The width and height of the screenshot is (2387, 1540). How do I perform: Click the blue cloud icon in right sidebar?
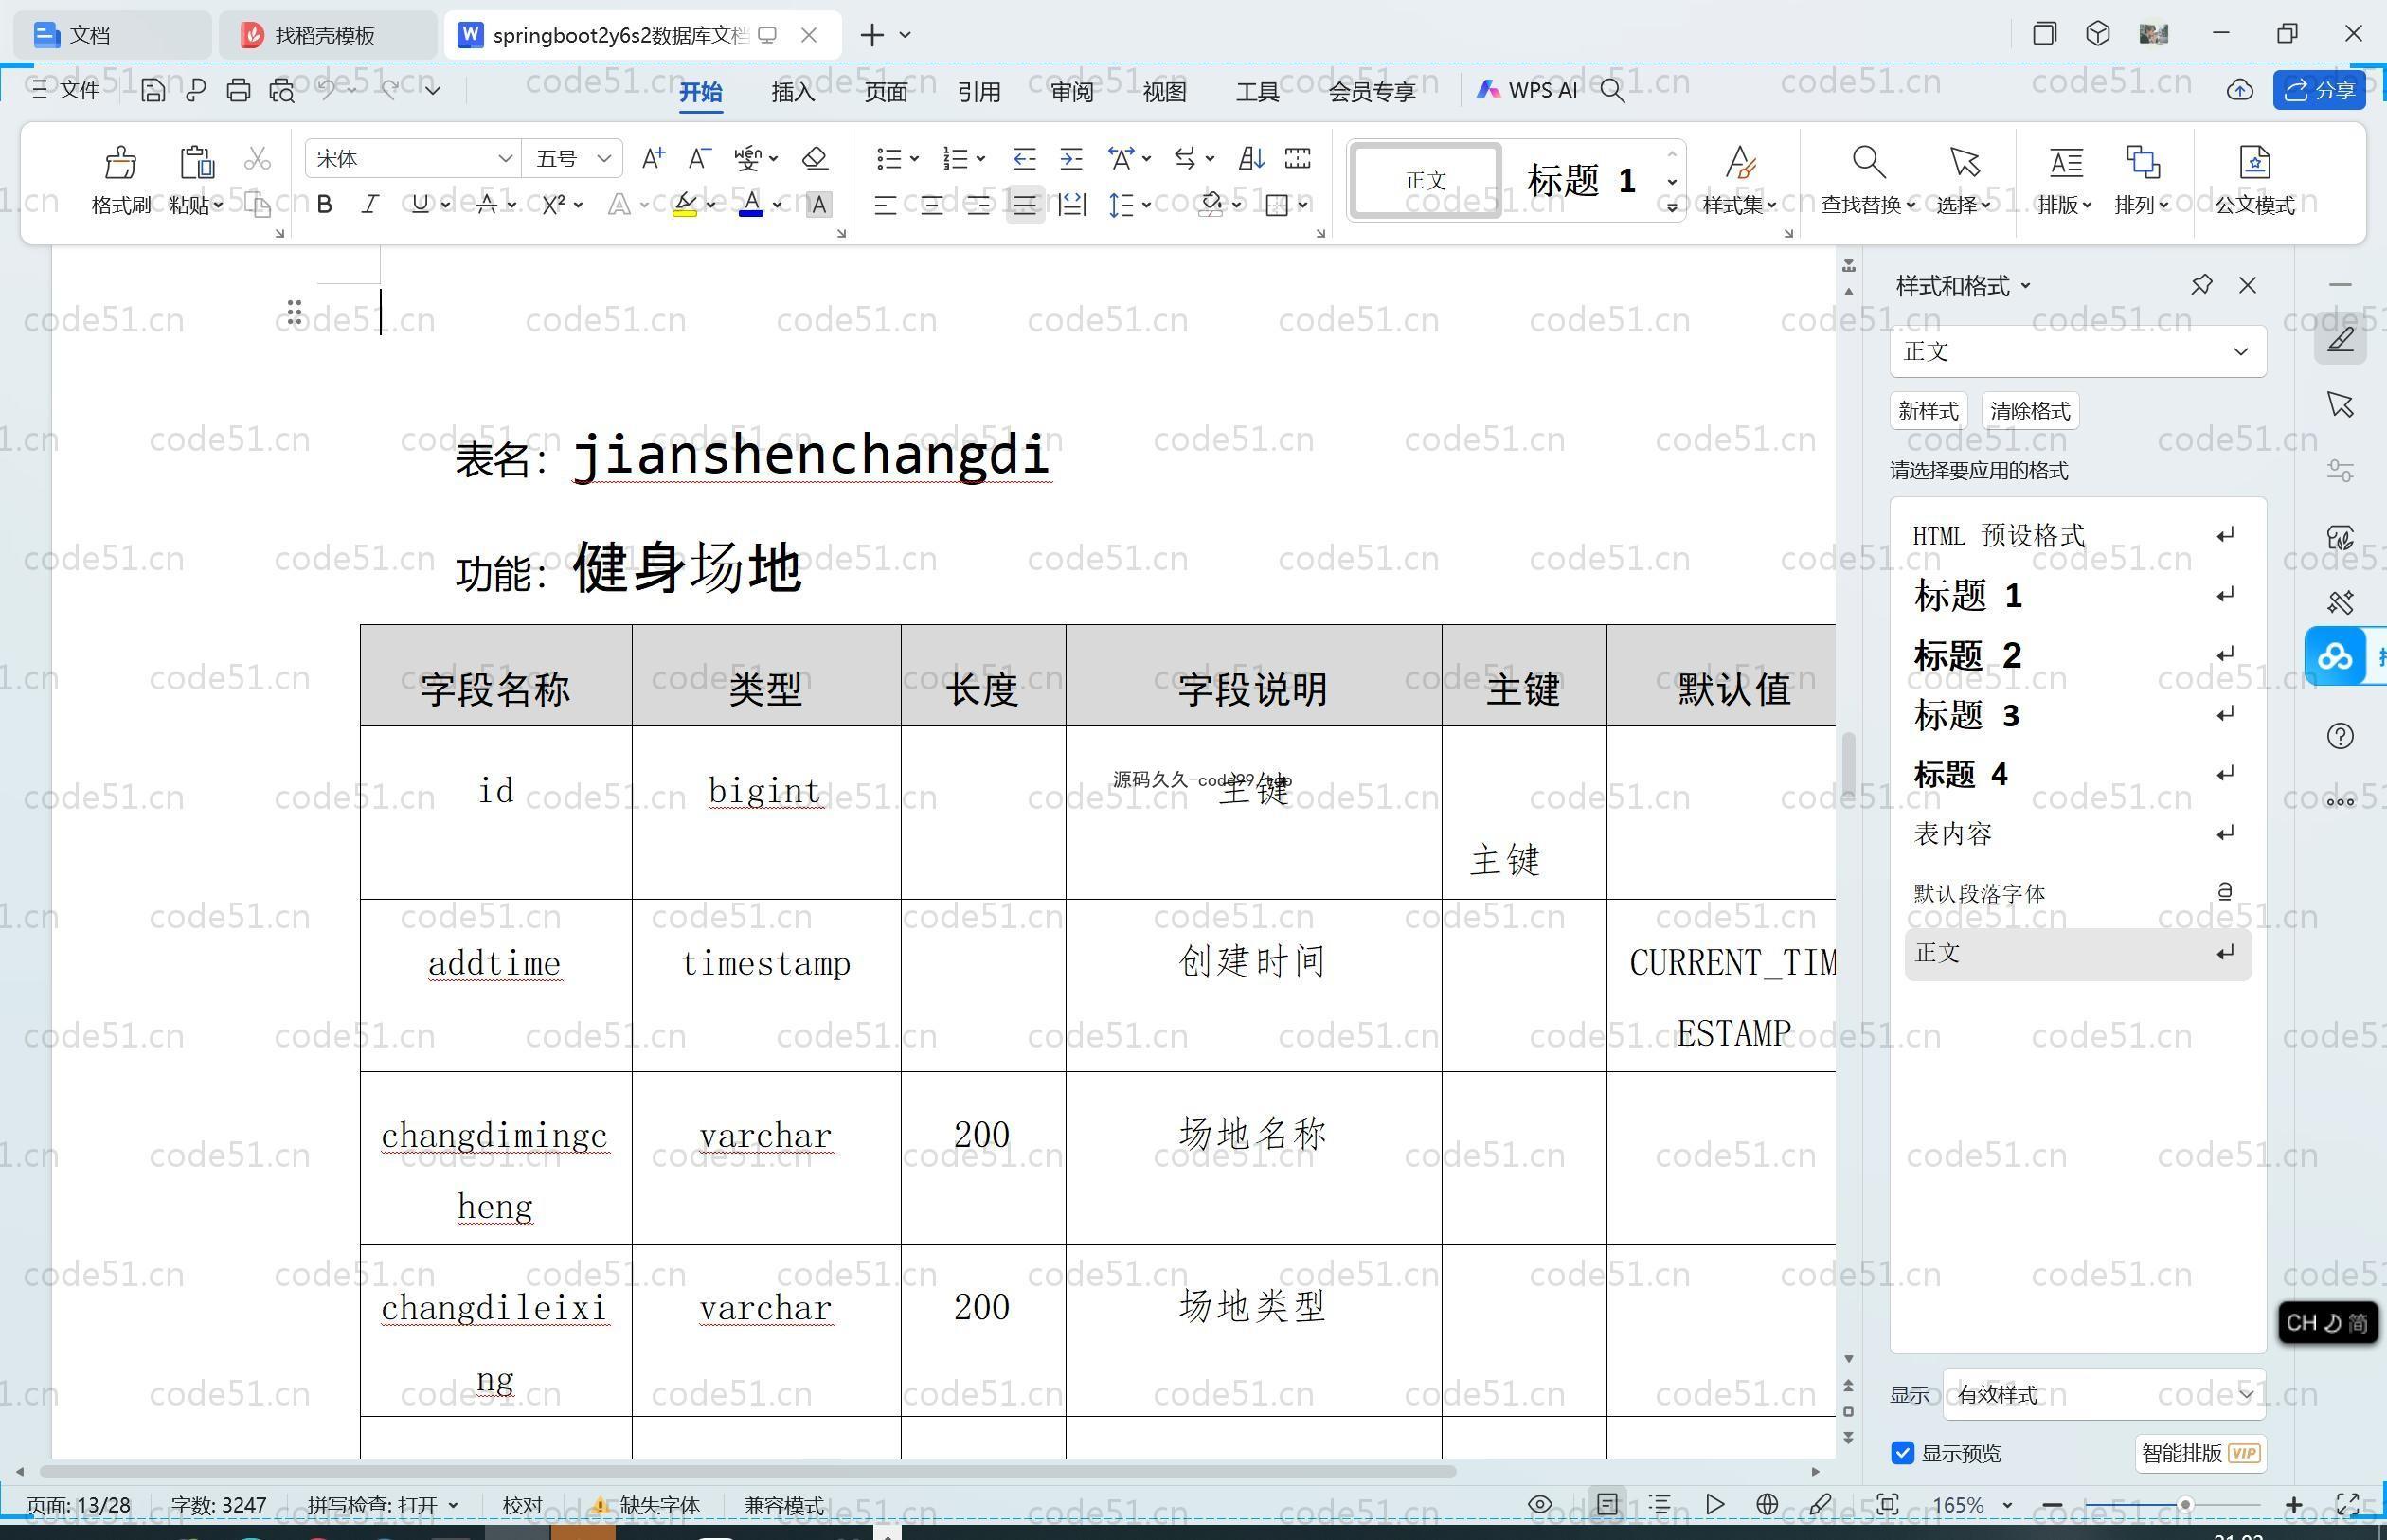(2335, 657)
